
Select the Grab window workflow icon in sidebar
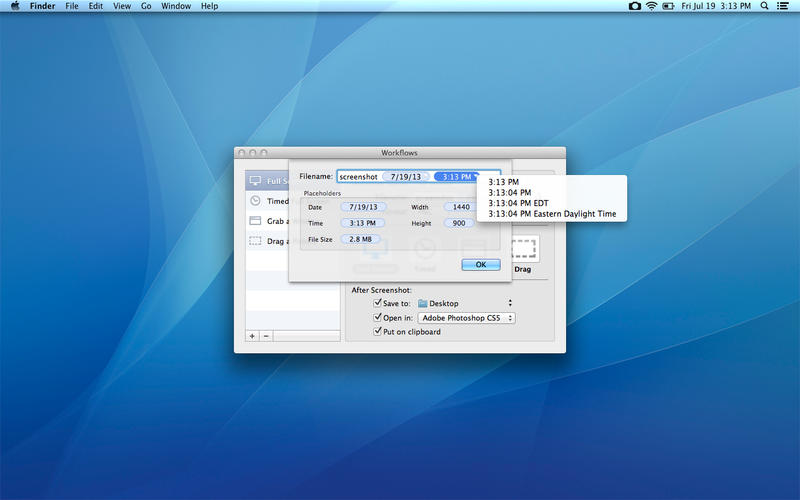255,221
